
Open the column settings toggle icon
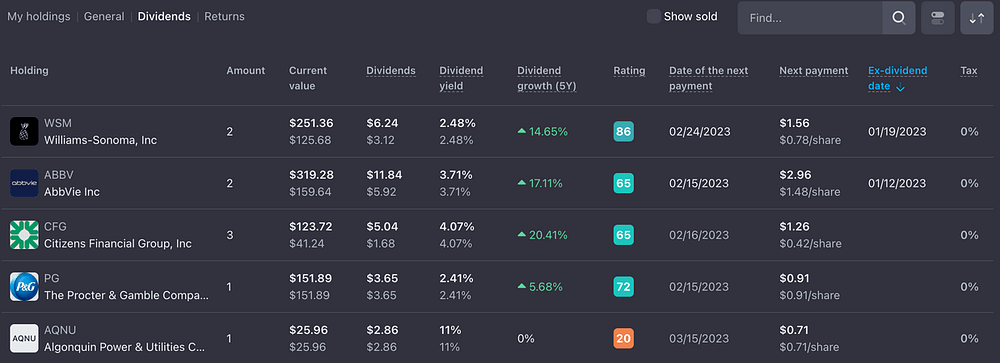coord(938,18)
